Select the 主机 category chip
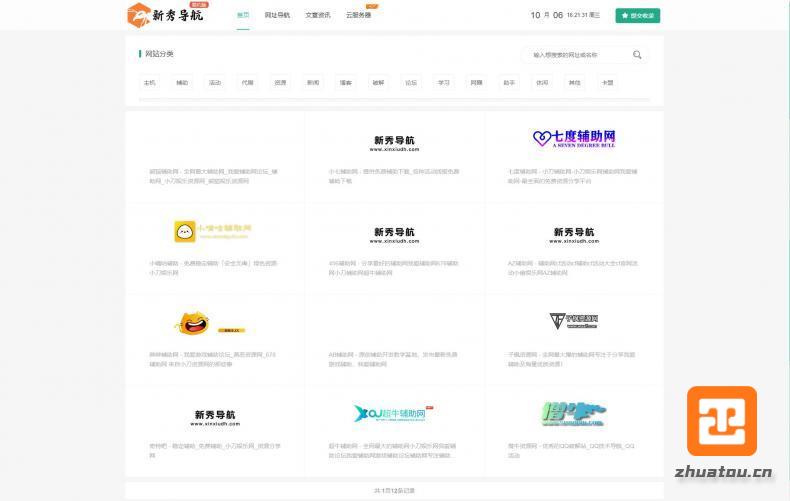Viewport: 790px width, 501px height. [150, 83]
